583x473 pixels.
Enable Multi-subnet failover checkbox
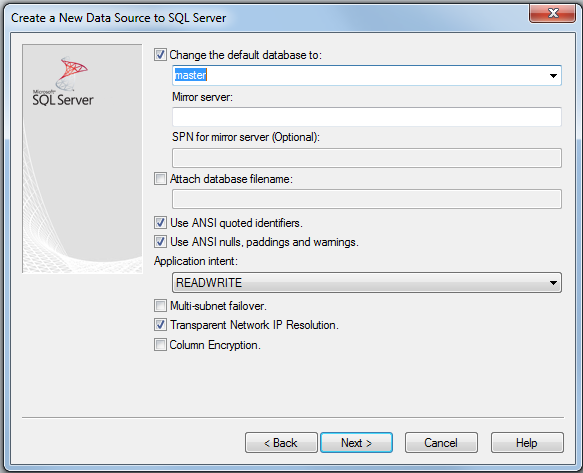160,306
